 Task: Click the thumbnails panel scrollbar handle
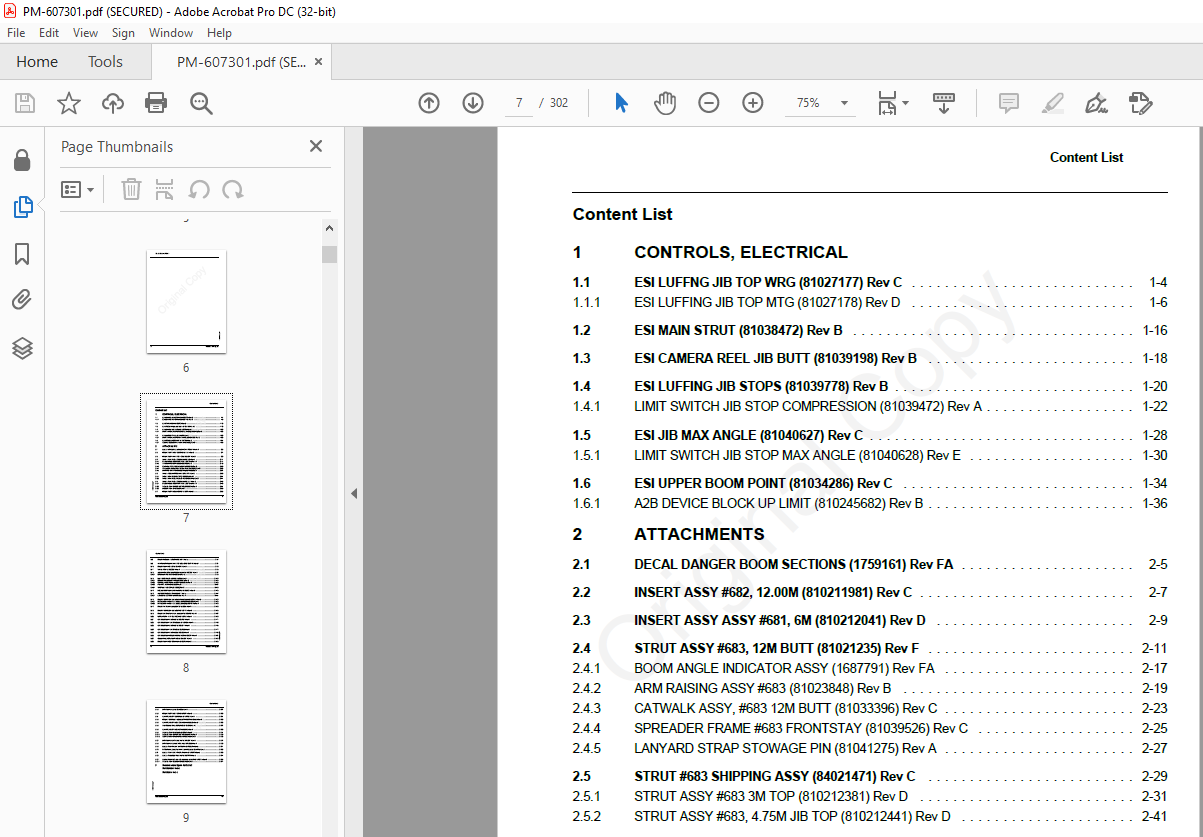pyautogui.click(x=329, y=254)
